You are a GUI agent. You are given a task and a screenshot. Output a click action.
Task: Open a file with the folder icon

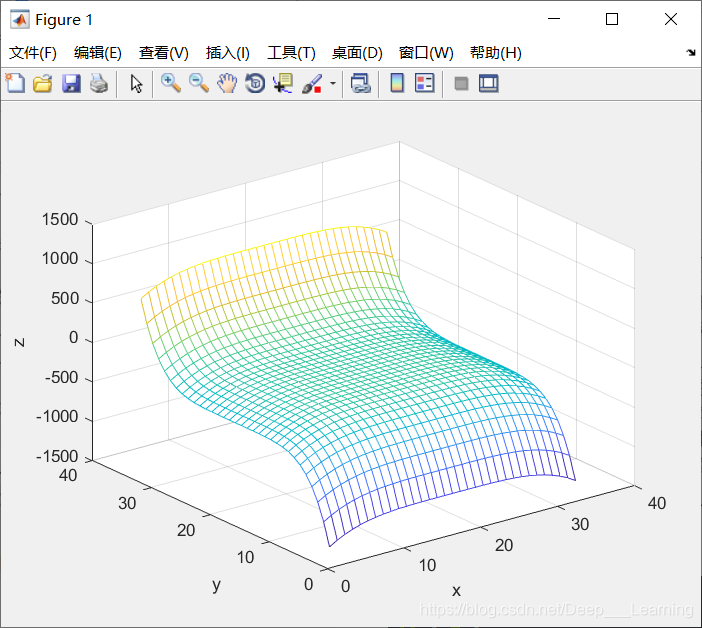coord(43,83)
